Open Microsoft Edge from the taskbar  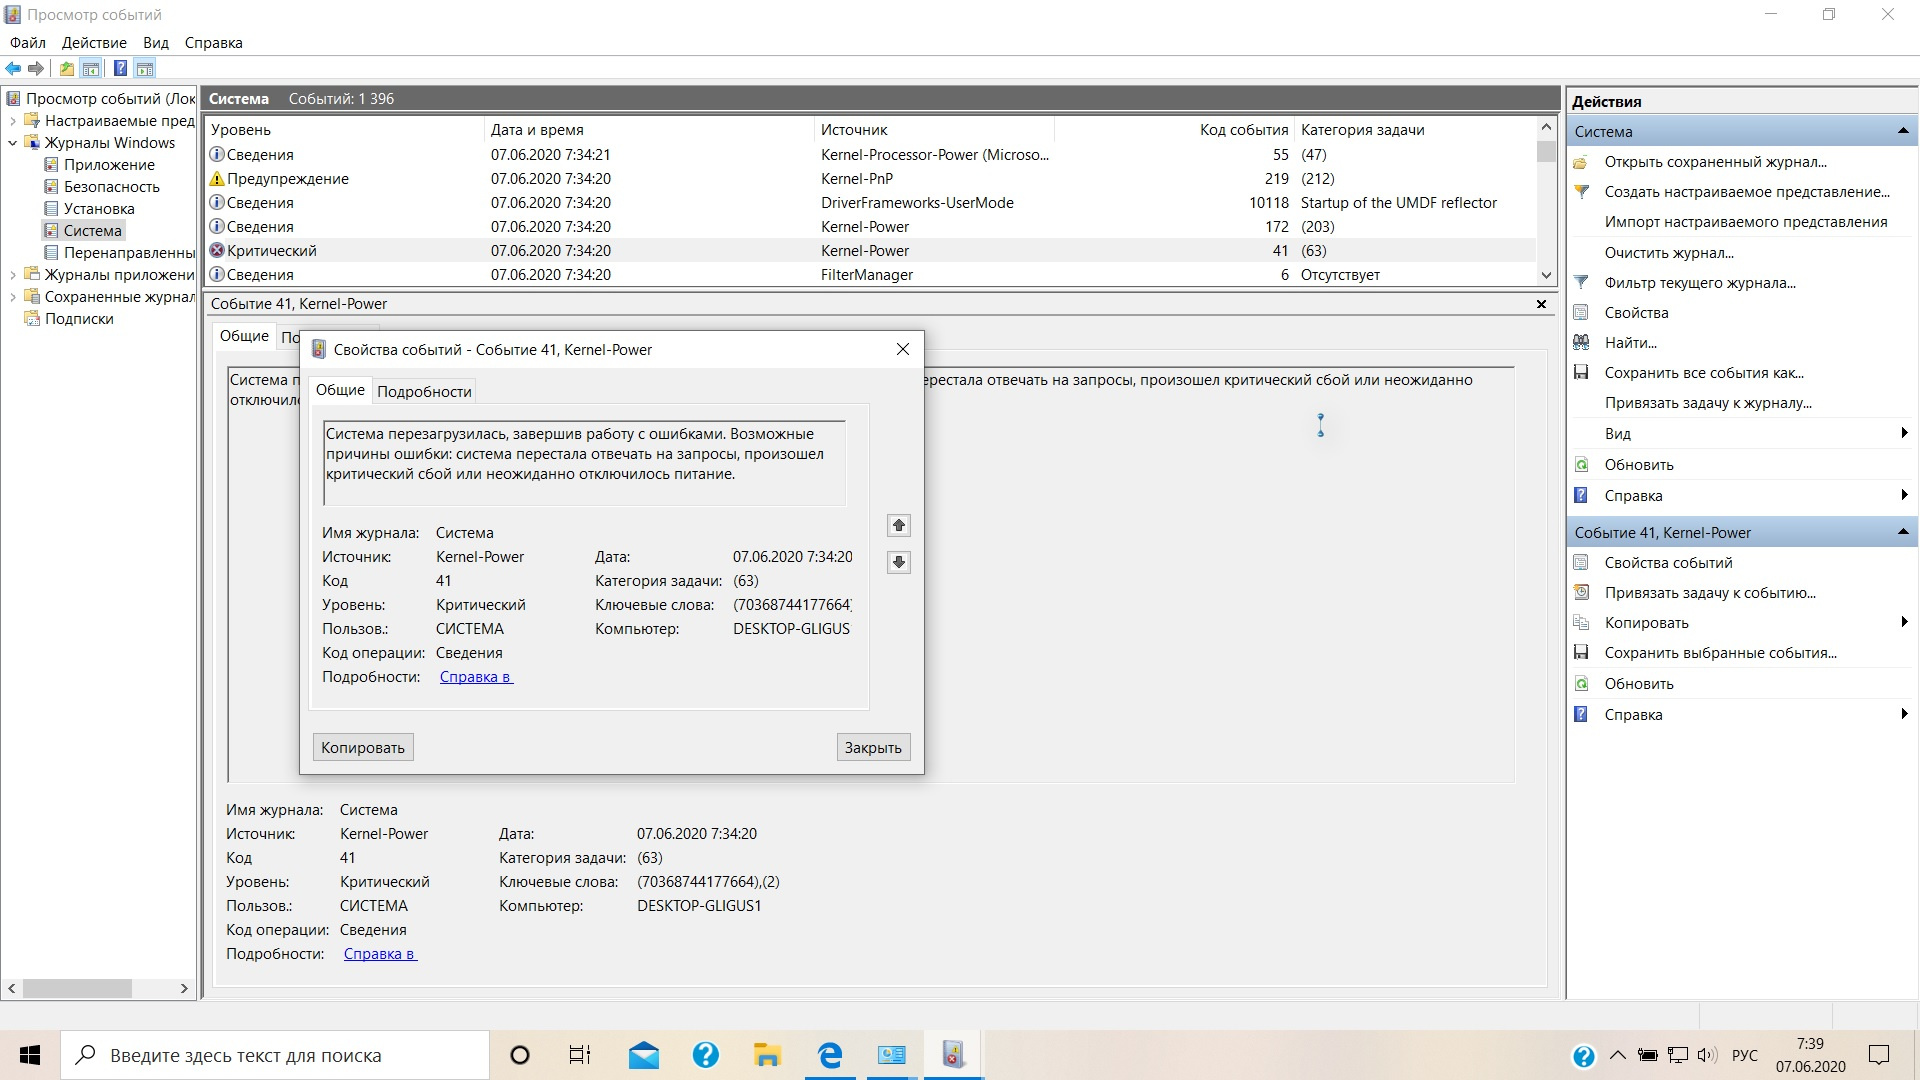(x=830, y=1055)
